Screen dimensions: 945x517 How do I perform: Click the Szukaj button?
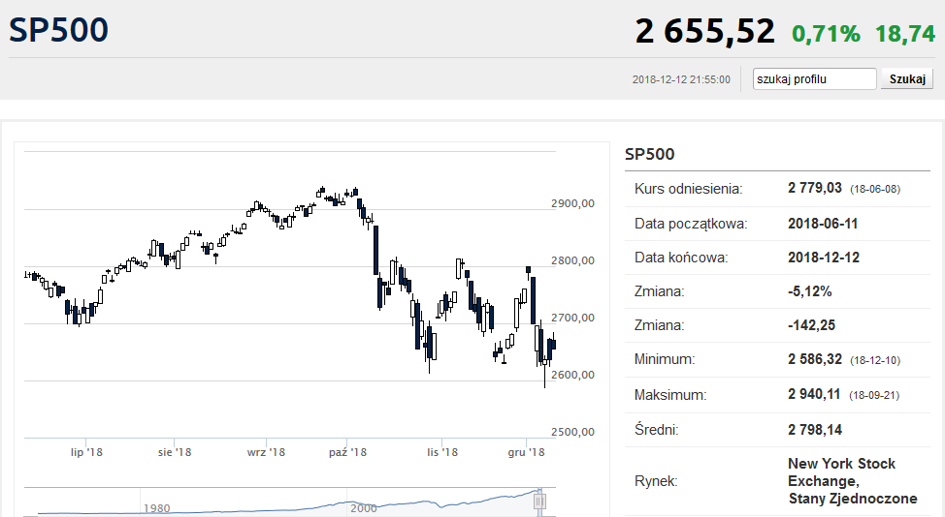(x=907, y=79)
